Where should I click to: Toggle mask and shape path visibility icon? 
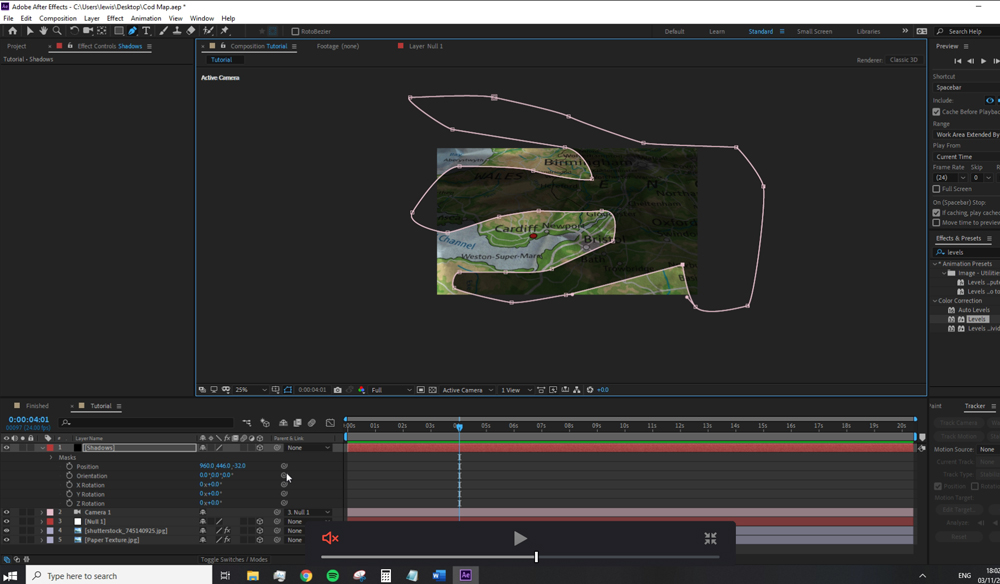tap(288, 390)
